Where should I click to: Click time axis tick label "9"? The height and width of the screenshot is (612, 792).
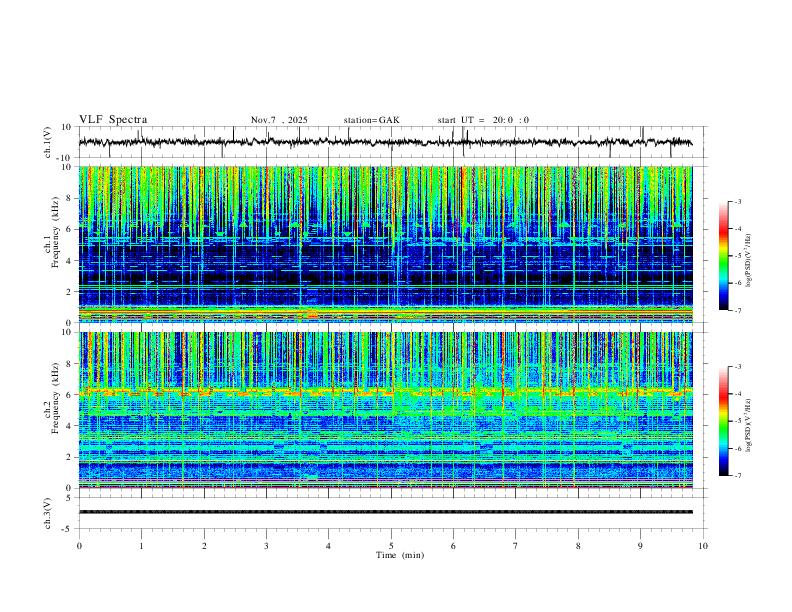(640, 546)
